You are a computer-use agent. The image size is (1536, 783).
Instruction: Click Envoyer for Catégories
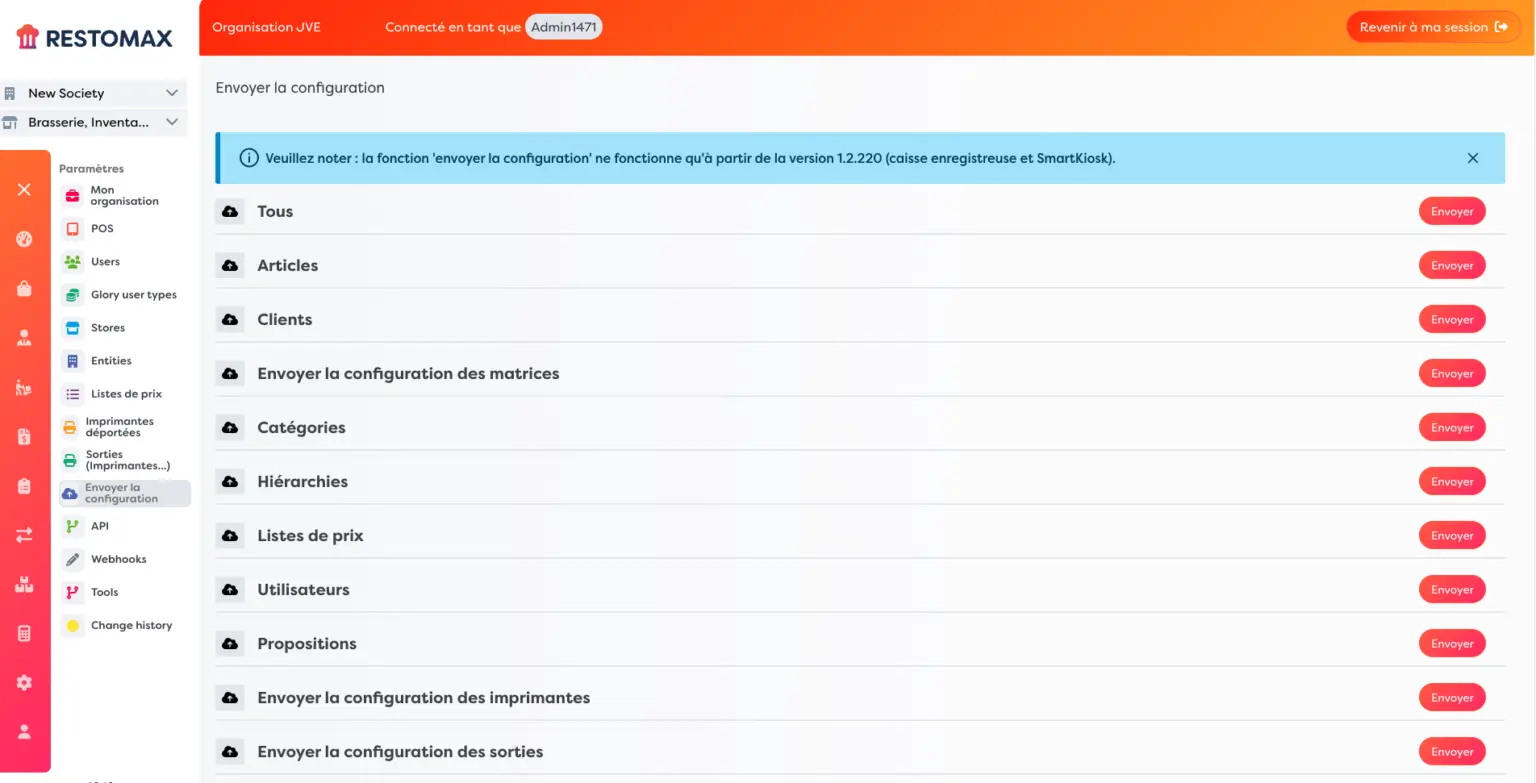point(1452,427)
